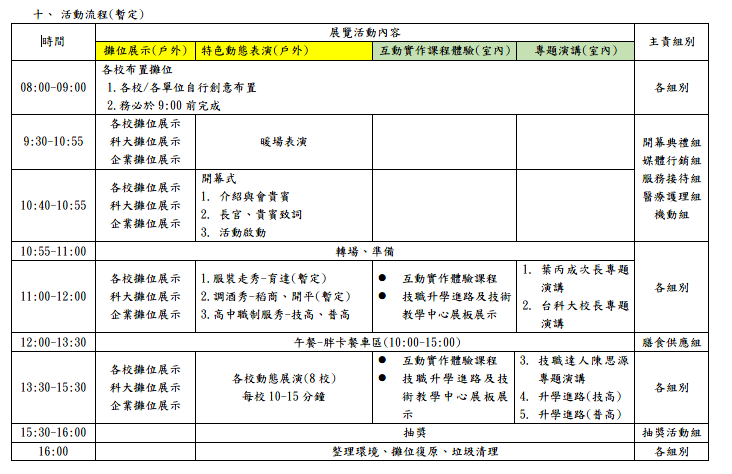Screen dimensions: 732x474
Task: Click the 暖場表演 cell
Action: [283, 141]
